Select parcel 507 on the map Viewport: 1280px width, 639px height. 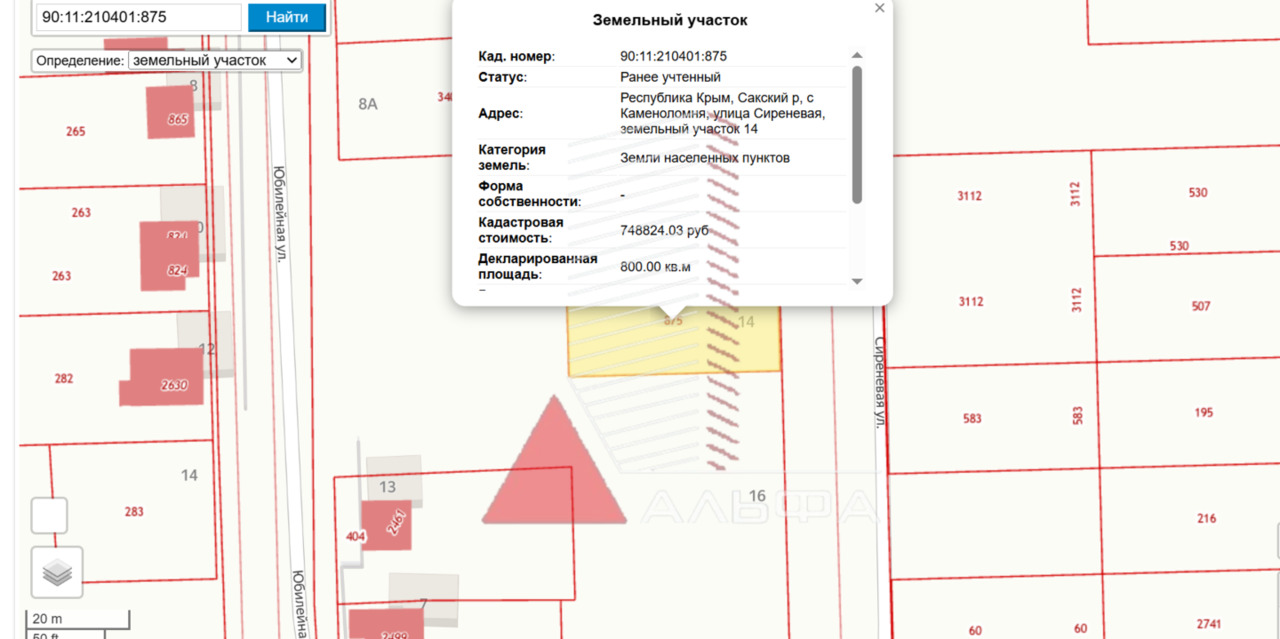pos(1201,306)
